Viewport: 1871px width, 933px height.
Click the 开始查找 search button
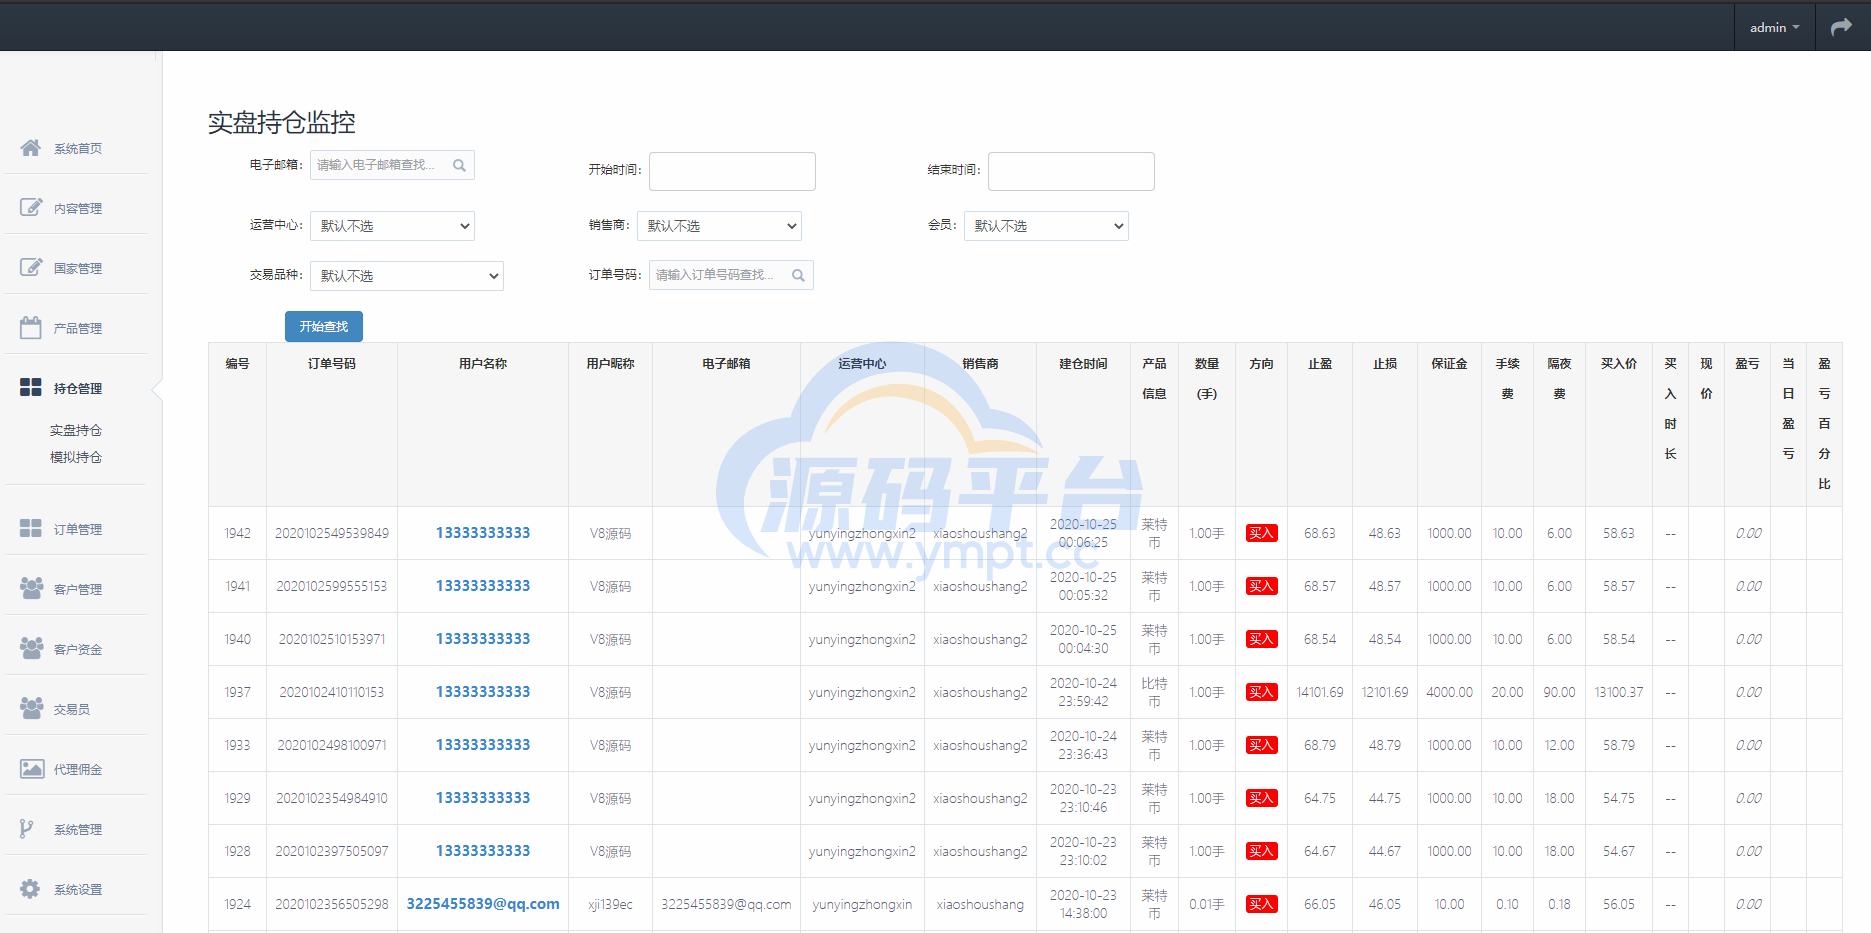[324, 327]
